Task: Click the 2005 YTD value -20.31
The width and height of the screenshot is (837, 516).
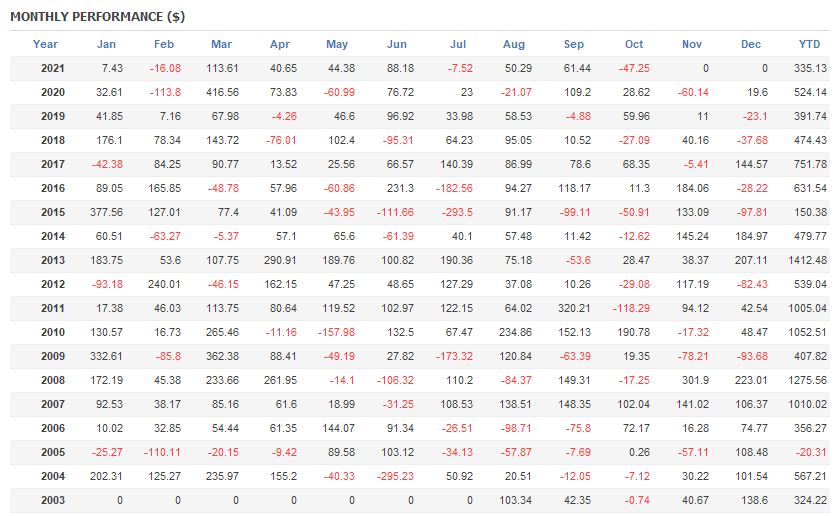Action: 811,452
